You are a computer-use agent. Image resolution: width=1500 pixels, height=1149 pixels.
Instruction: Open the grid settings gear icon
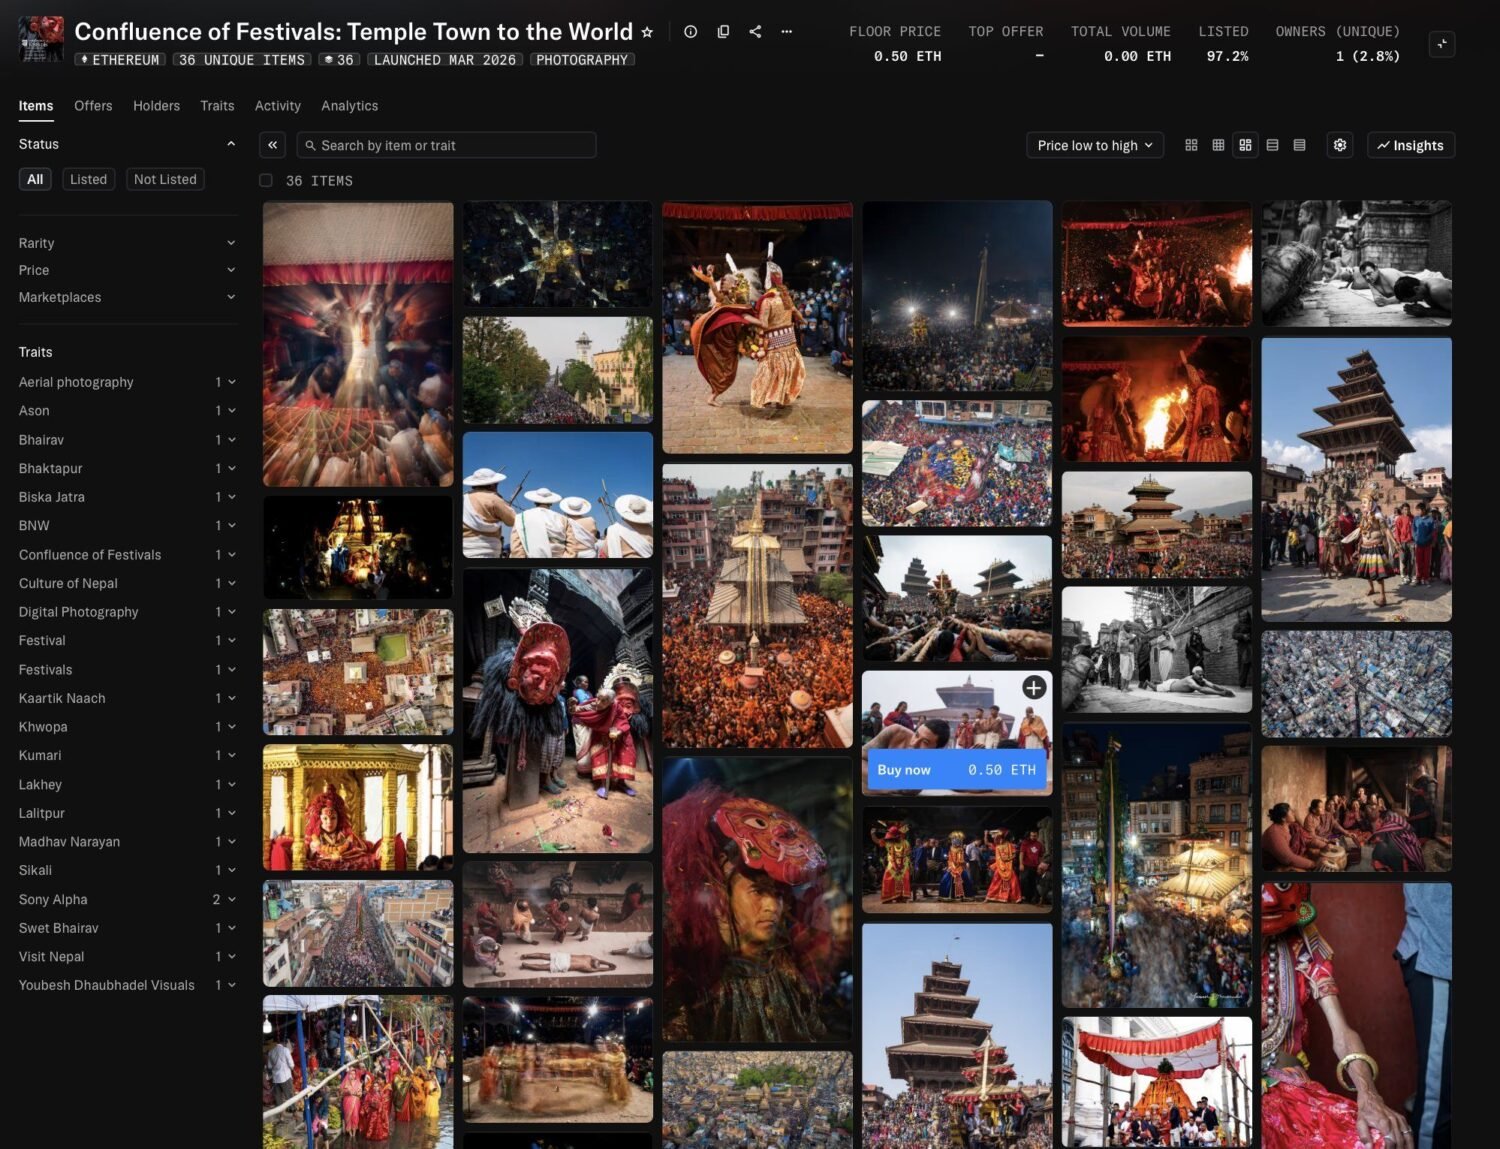(1339, 145)
